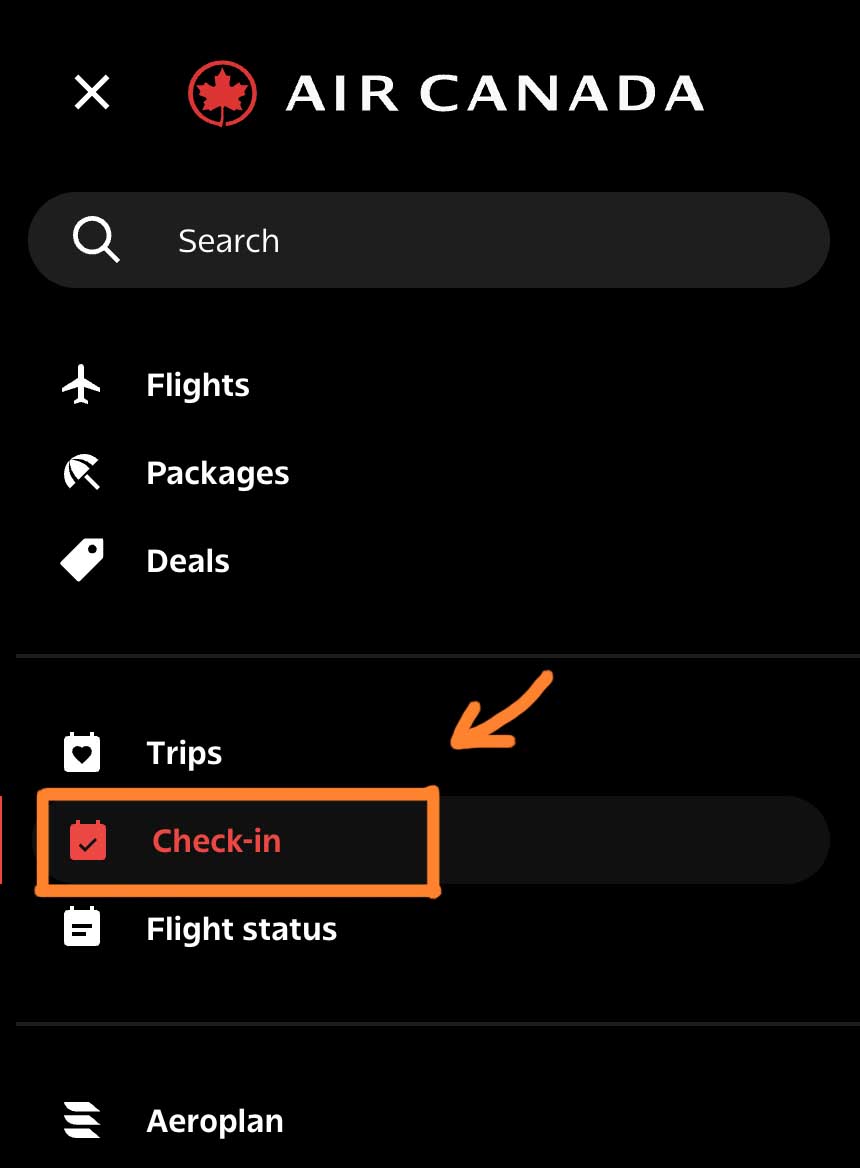
Task: Select the highlighted Check-in option
Action: pyautogui.click(x=216, y=840)
